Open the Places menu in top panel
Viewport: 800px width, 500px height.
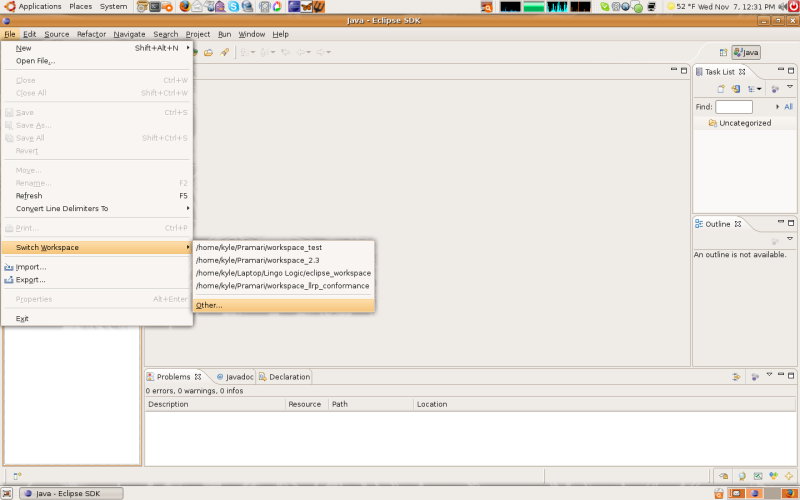pyautogui.click(x=81, y=7)
